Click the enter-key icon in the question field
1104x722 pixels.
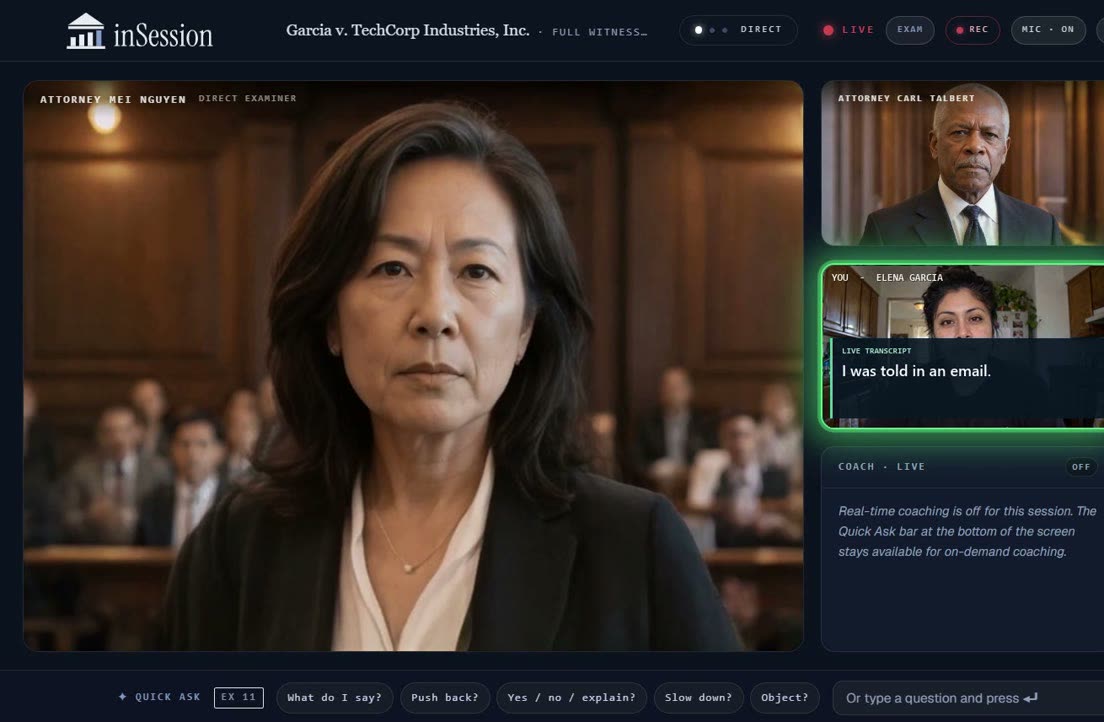pos(1031,698)
